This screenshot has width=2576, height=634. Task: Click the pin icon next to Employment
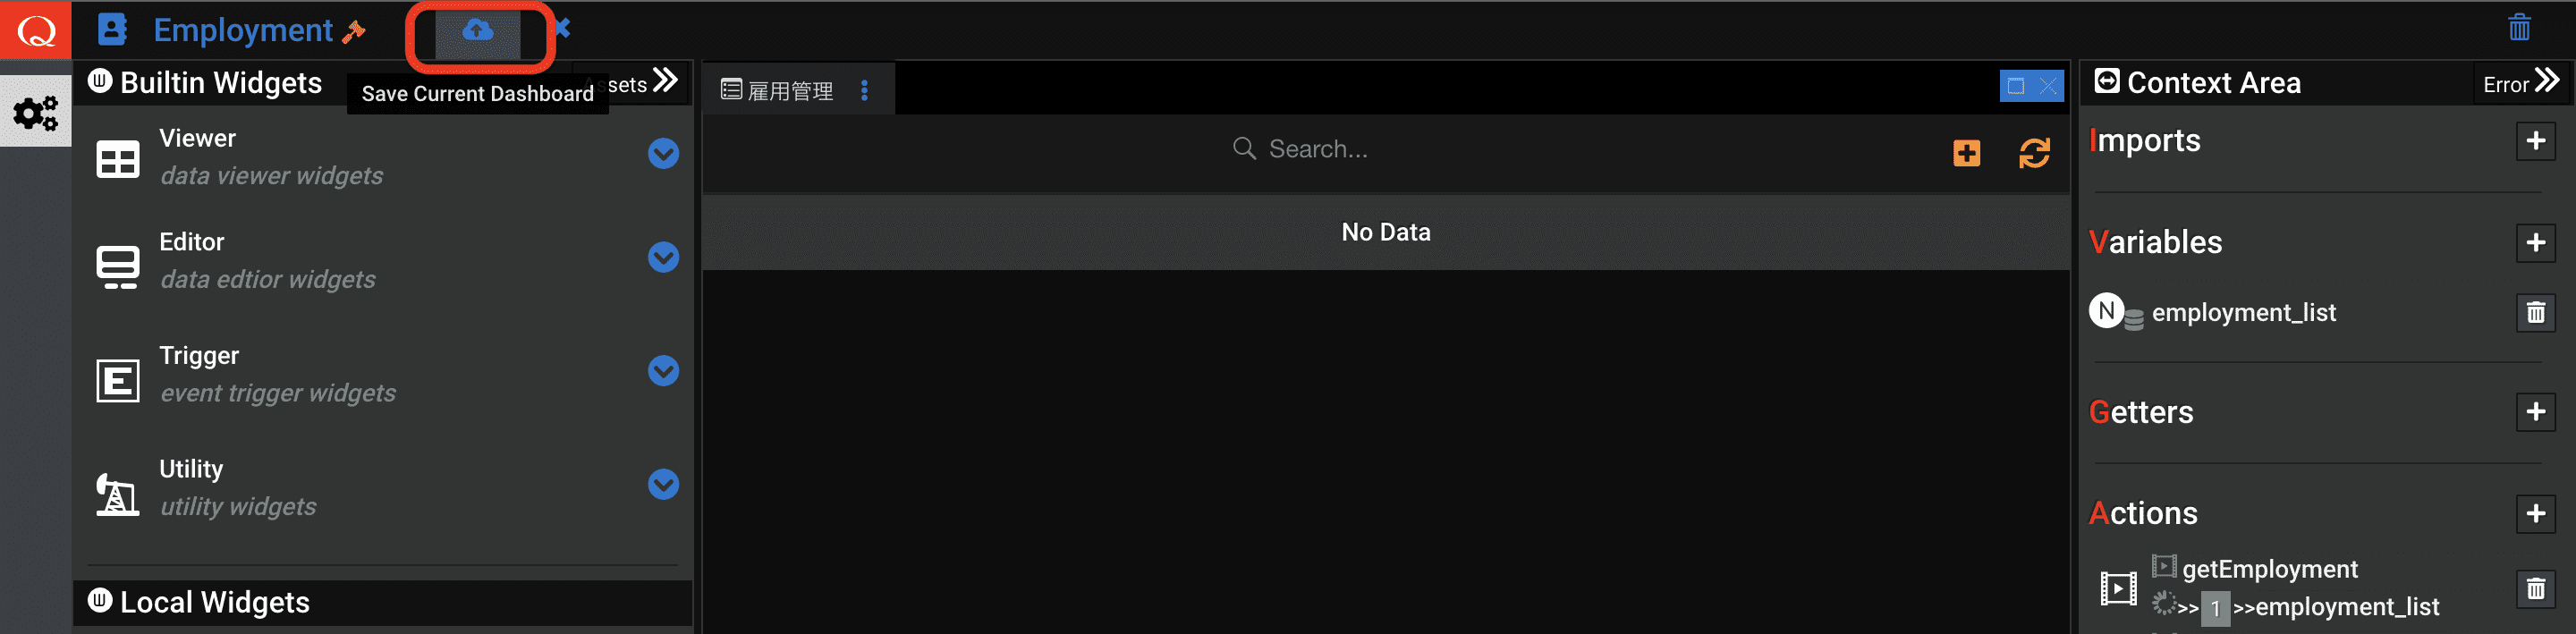(x=353, y=32)
